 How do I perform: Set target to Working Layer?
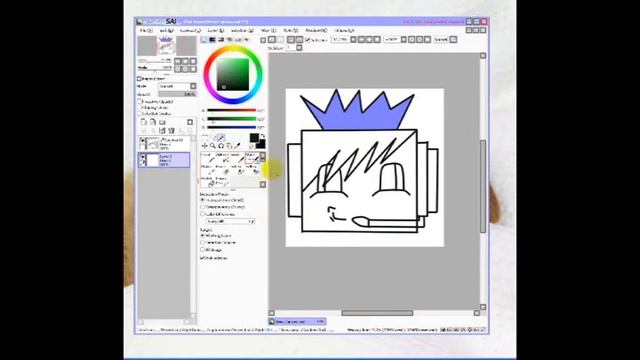tap(202, 236)
